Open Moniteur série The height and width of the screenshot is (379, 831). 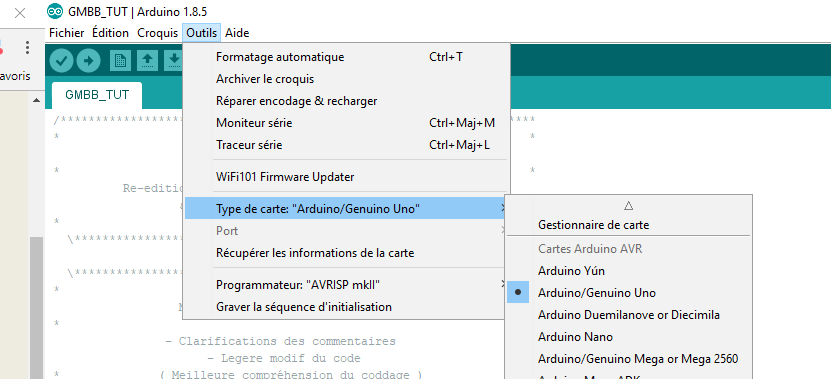346,123
